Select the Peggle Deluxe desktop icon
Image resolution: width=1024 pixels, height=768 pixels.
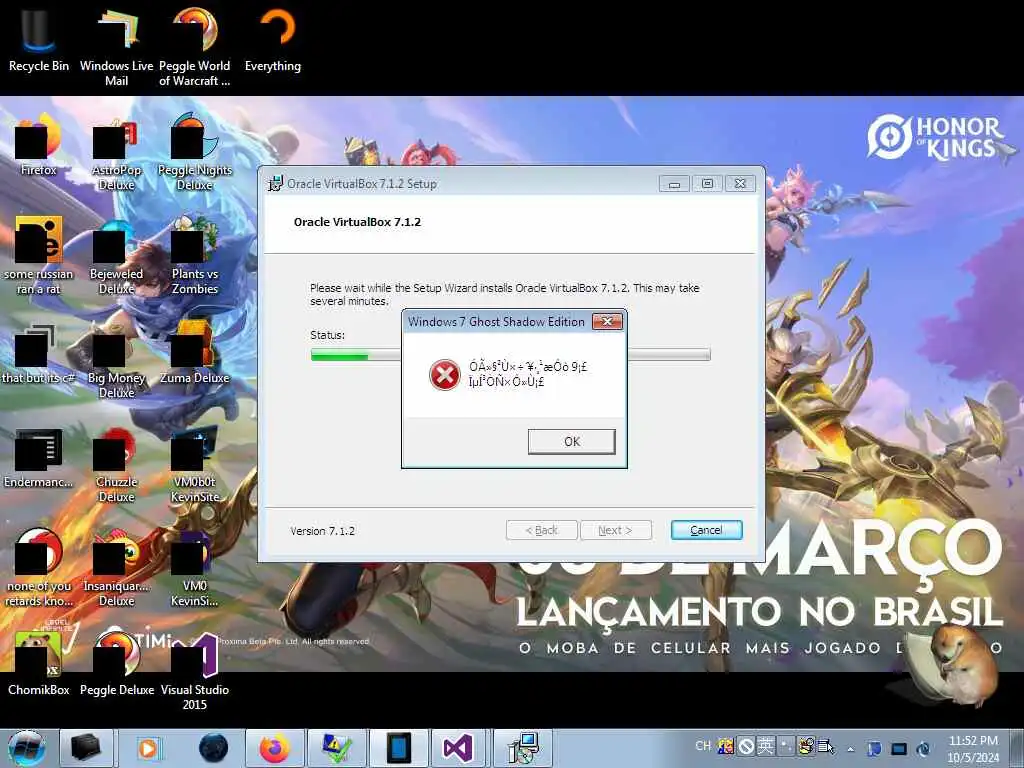116,662
